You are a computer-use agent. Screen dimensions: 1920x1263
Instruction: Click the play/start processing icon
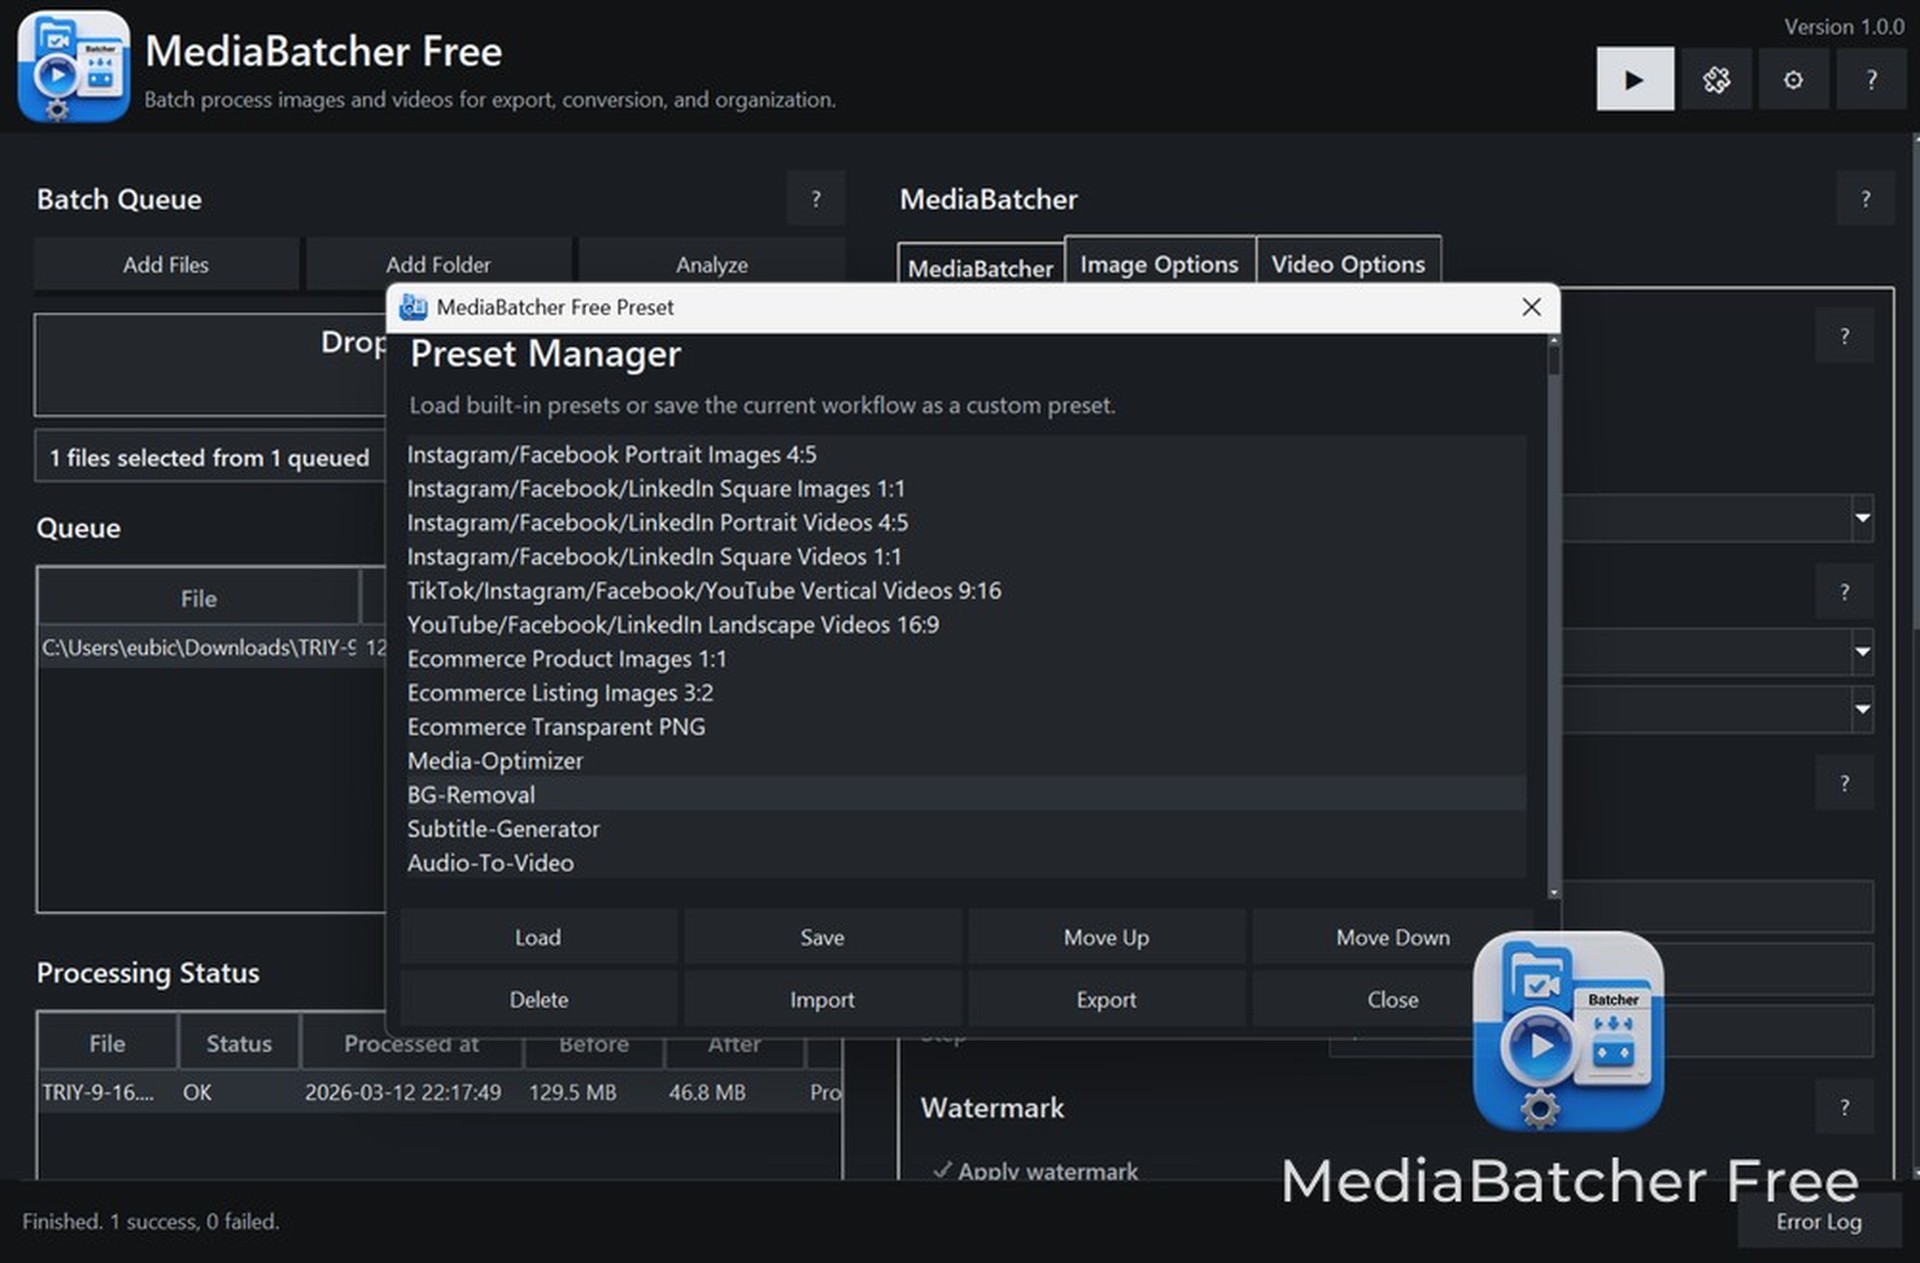click(x=1634, y=80)
